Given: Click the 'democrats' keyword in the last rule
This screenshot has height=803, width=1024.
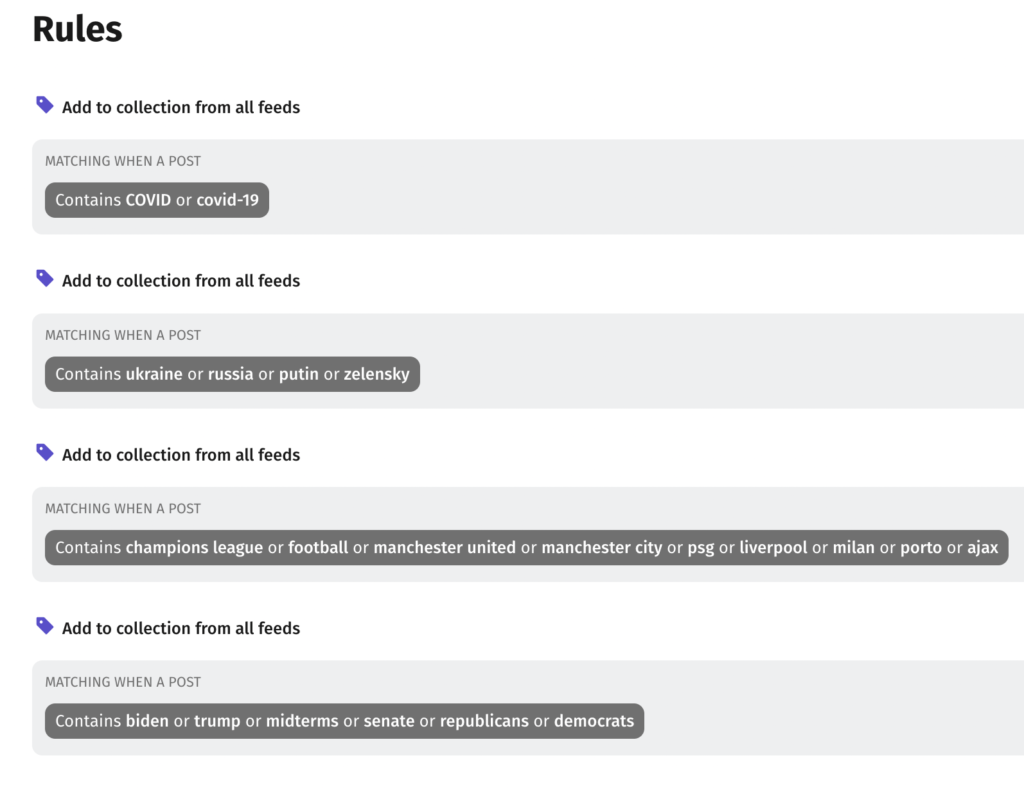Looking at the screenshot, I should 594,721.
